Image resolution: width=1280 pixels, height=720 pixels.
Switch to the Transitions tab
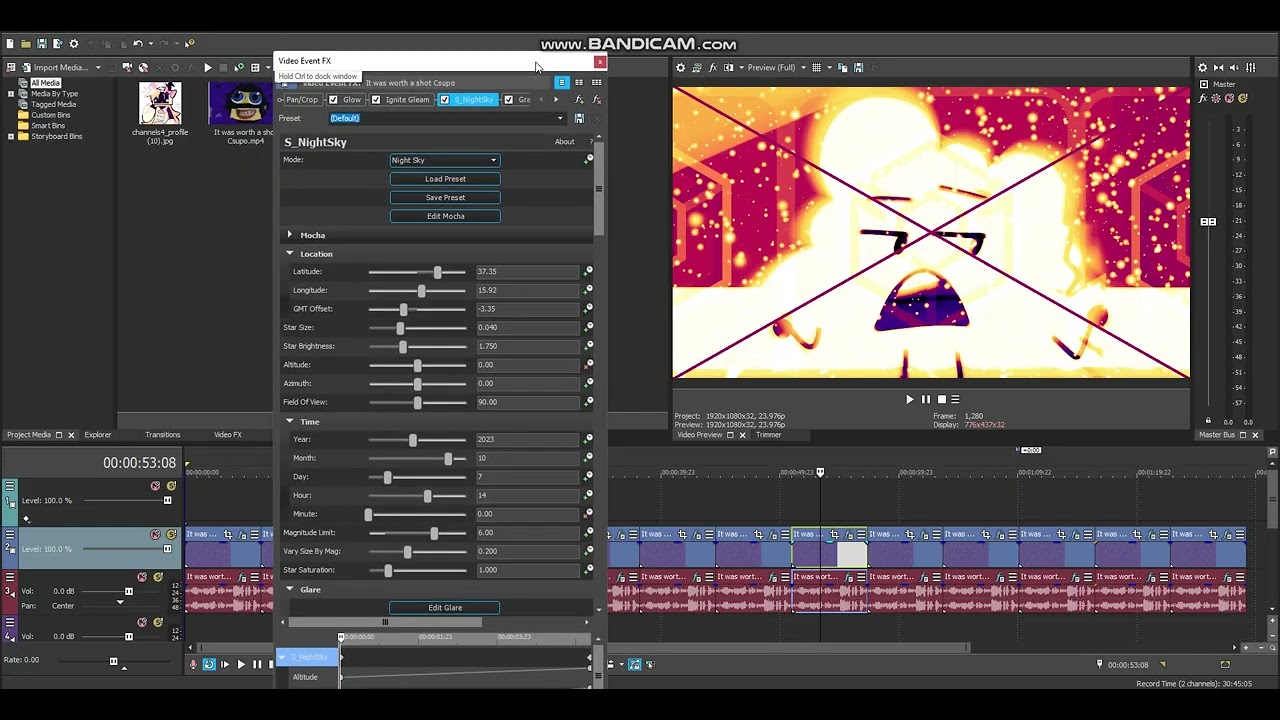click(x=162, y=435)
